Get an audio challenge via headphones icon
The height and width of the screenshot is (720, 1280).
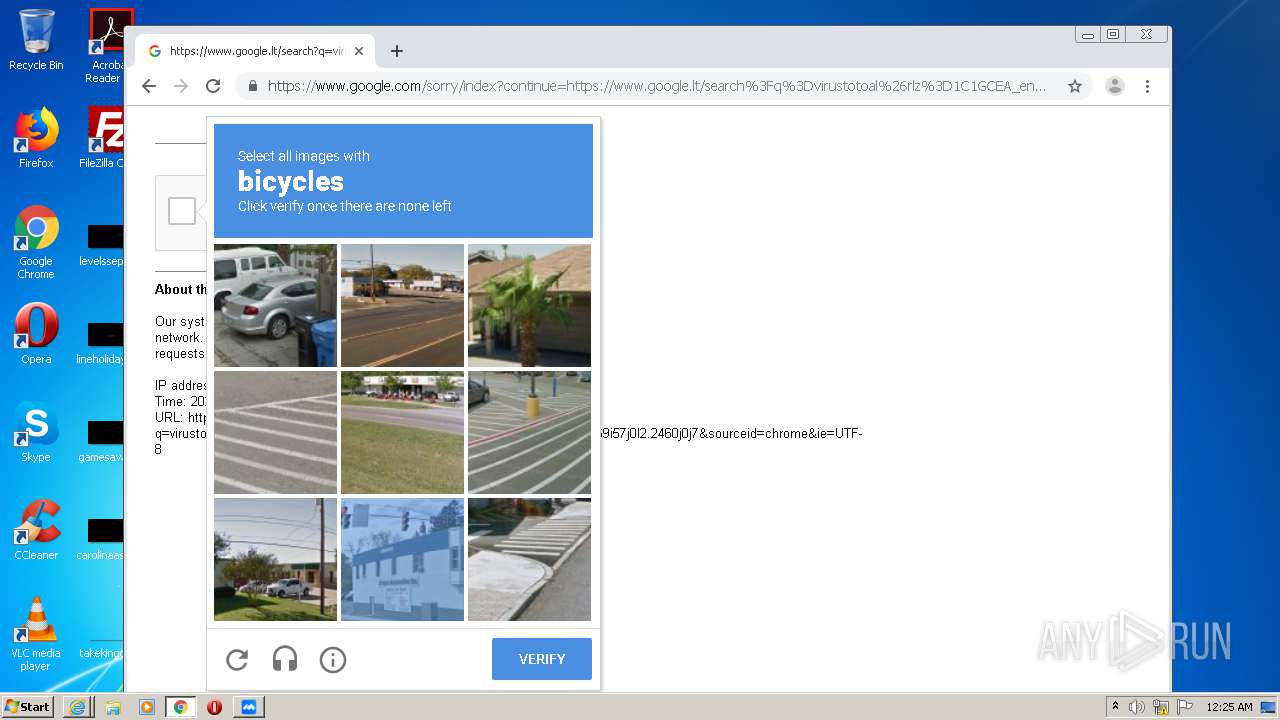coord(285,660)
